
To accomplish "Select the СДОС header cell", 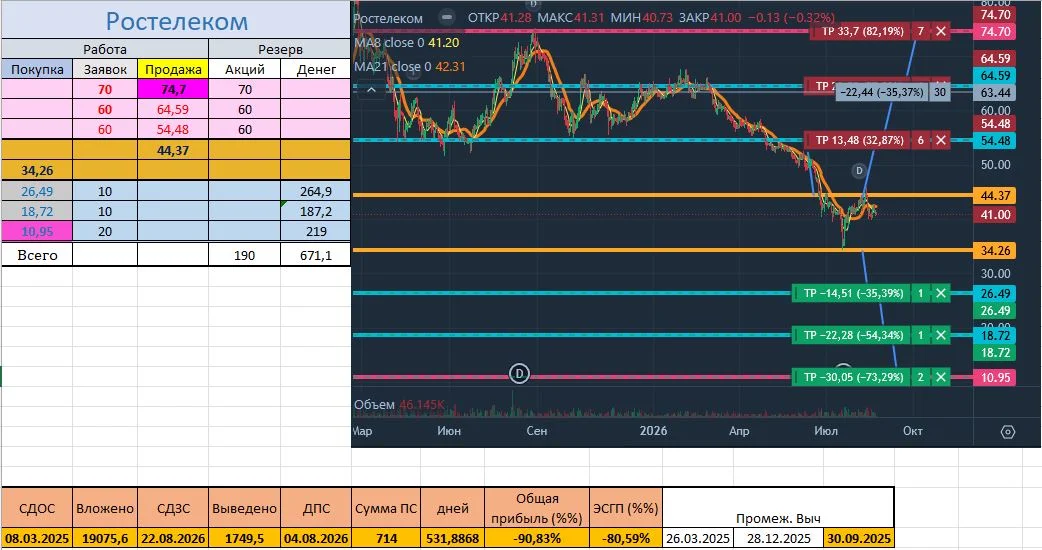I will pyautogui.click(x=37, y=508).
